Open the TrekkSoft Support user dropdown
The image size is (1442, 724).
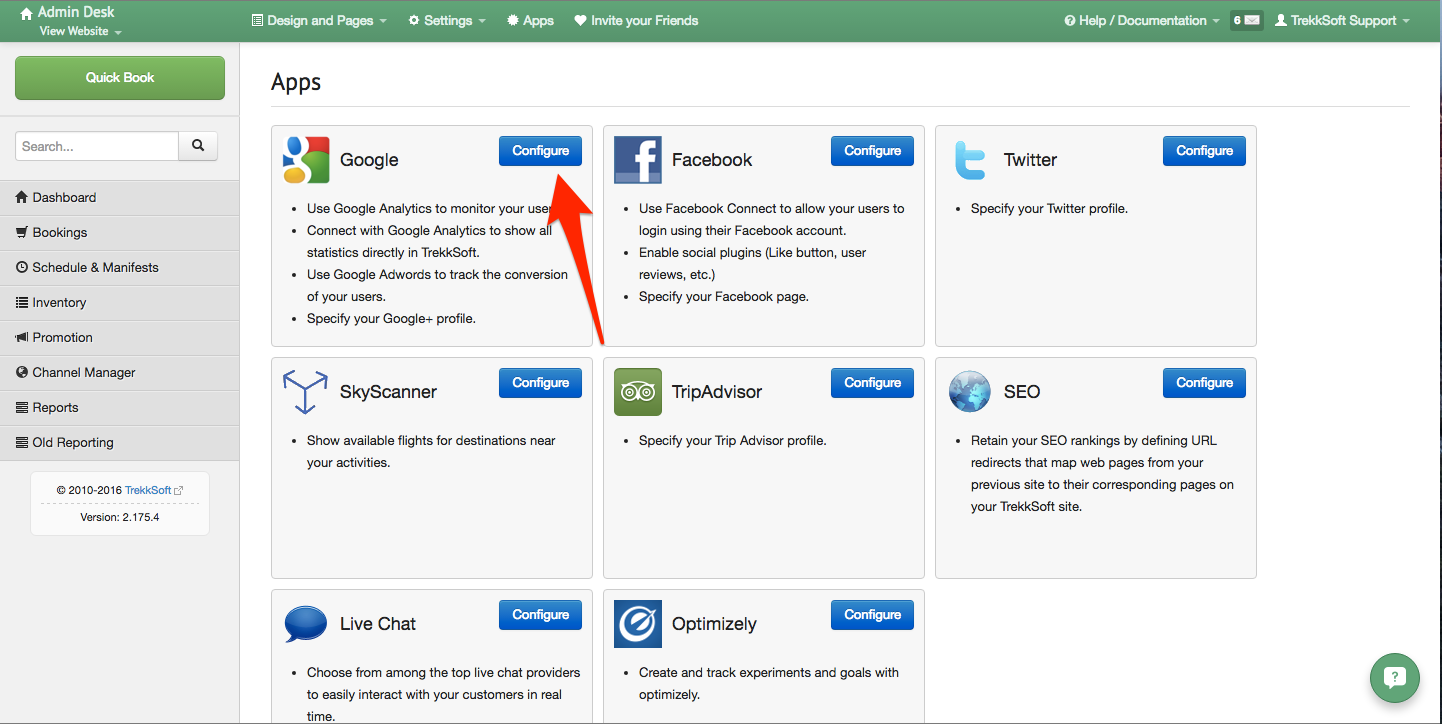pyautogui.click(x=1342, y=21)
